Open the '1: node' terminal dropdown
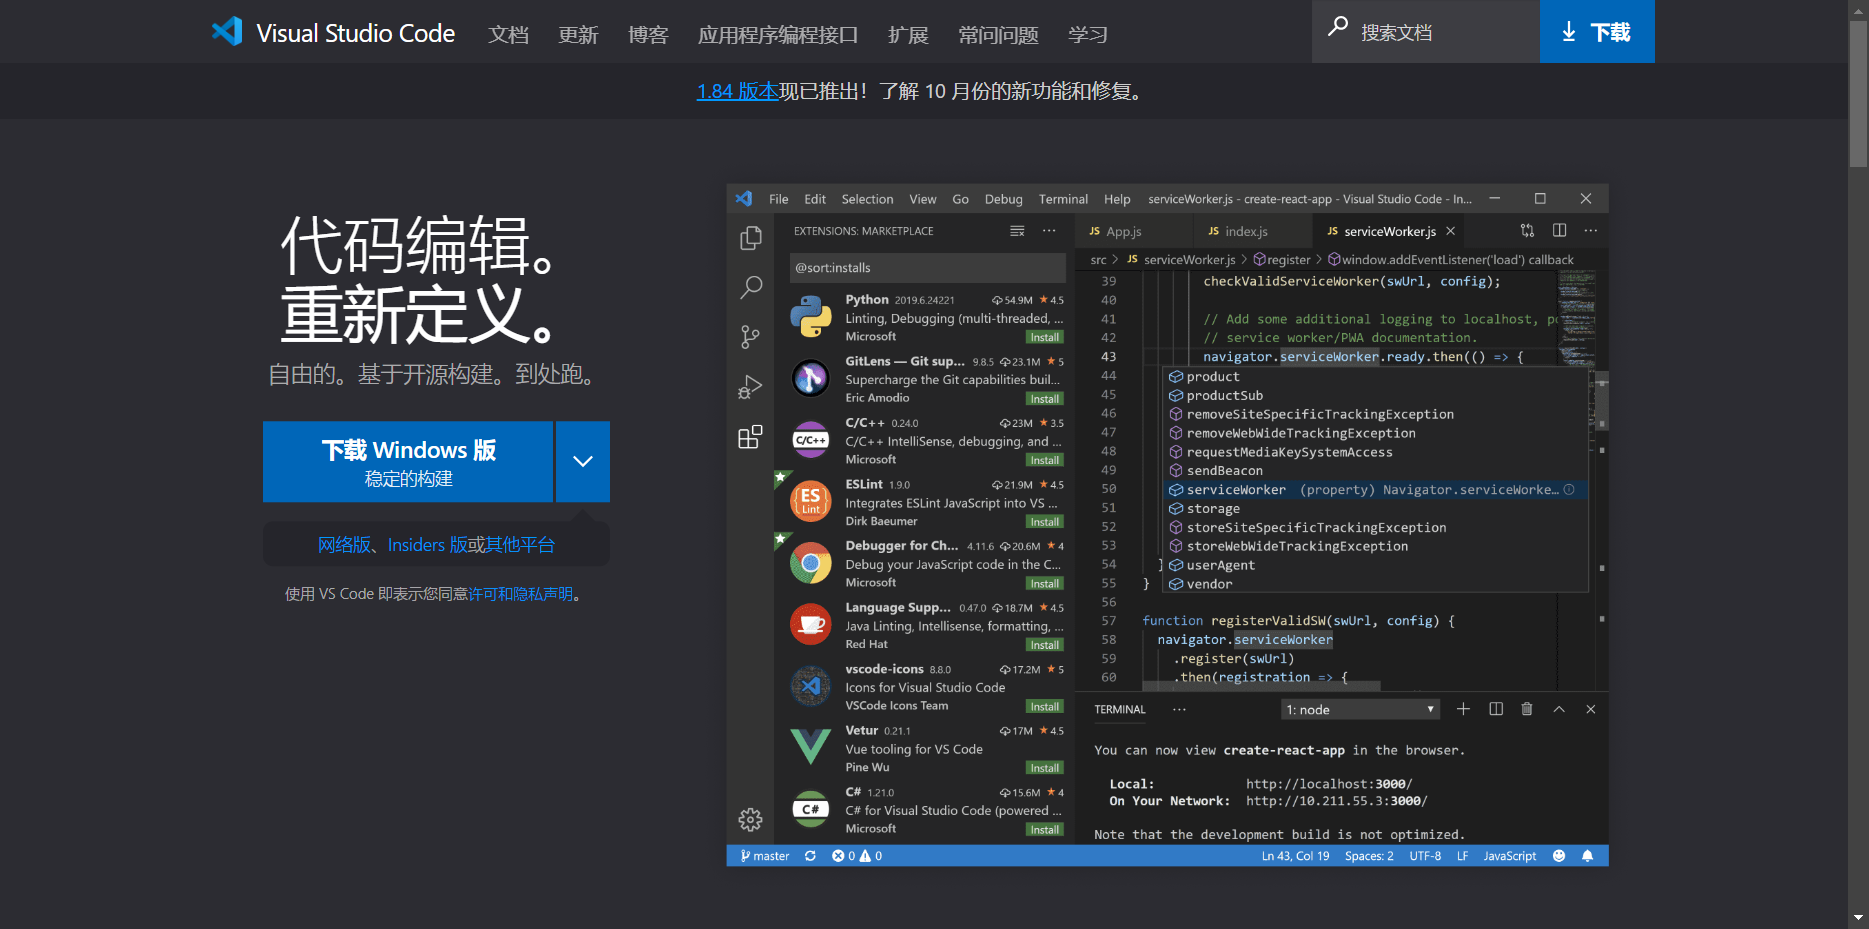 (1360, 709)
